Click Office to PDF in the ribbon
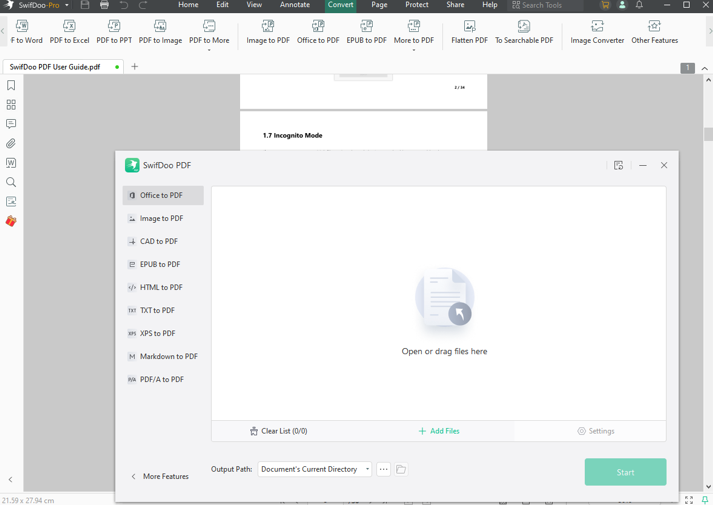The image size is (713, 505). click(x=318, y=32)
